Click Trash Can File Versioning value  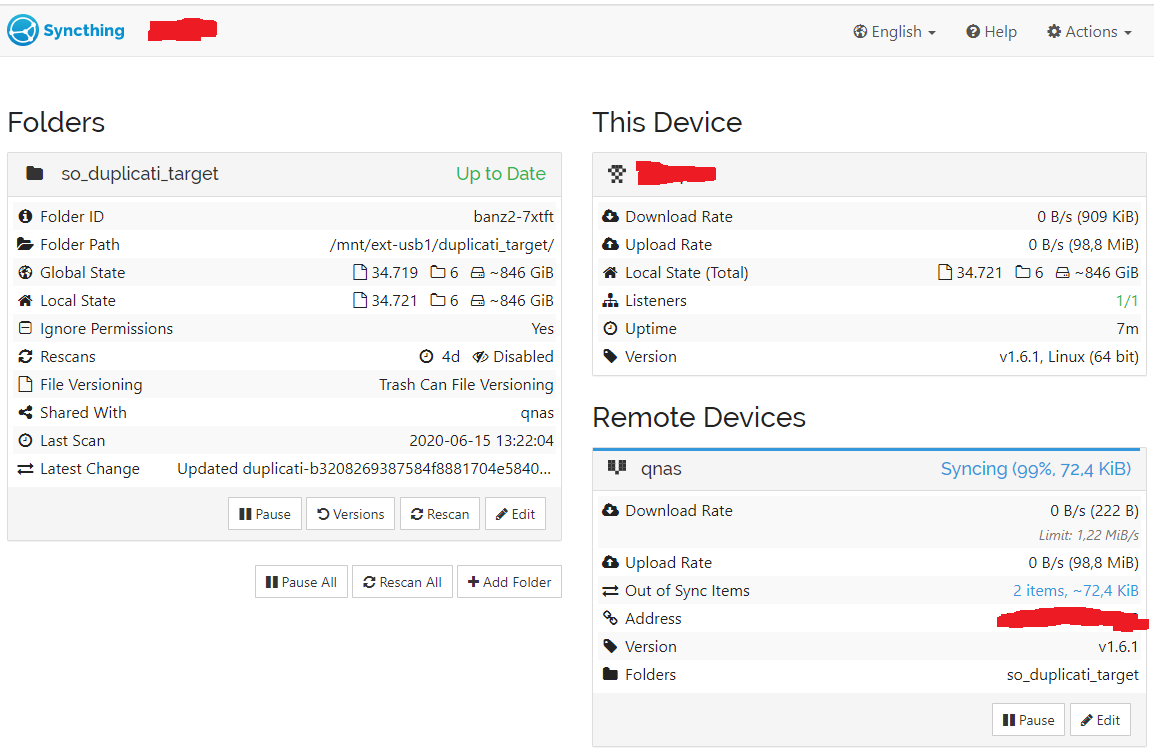click(x=466, y=384)
